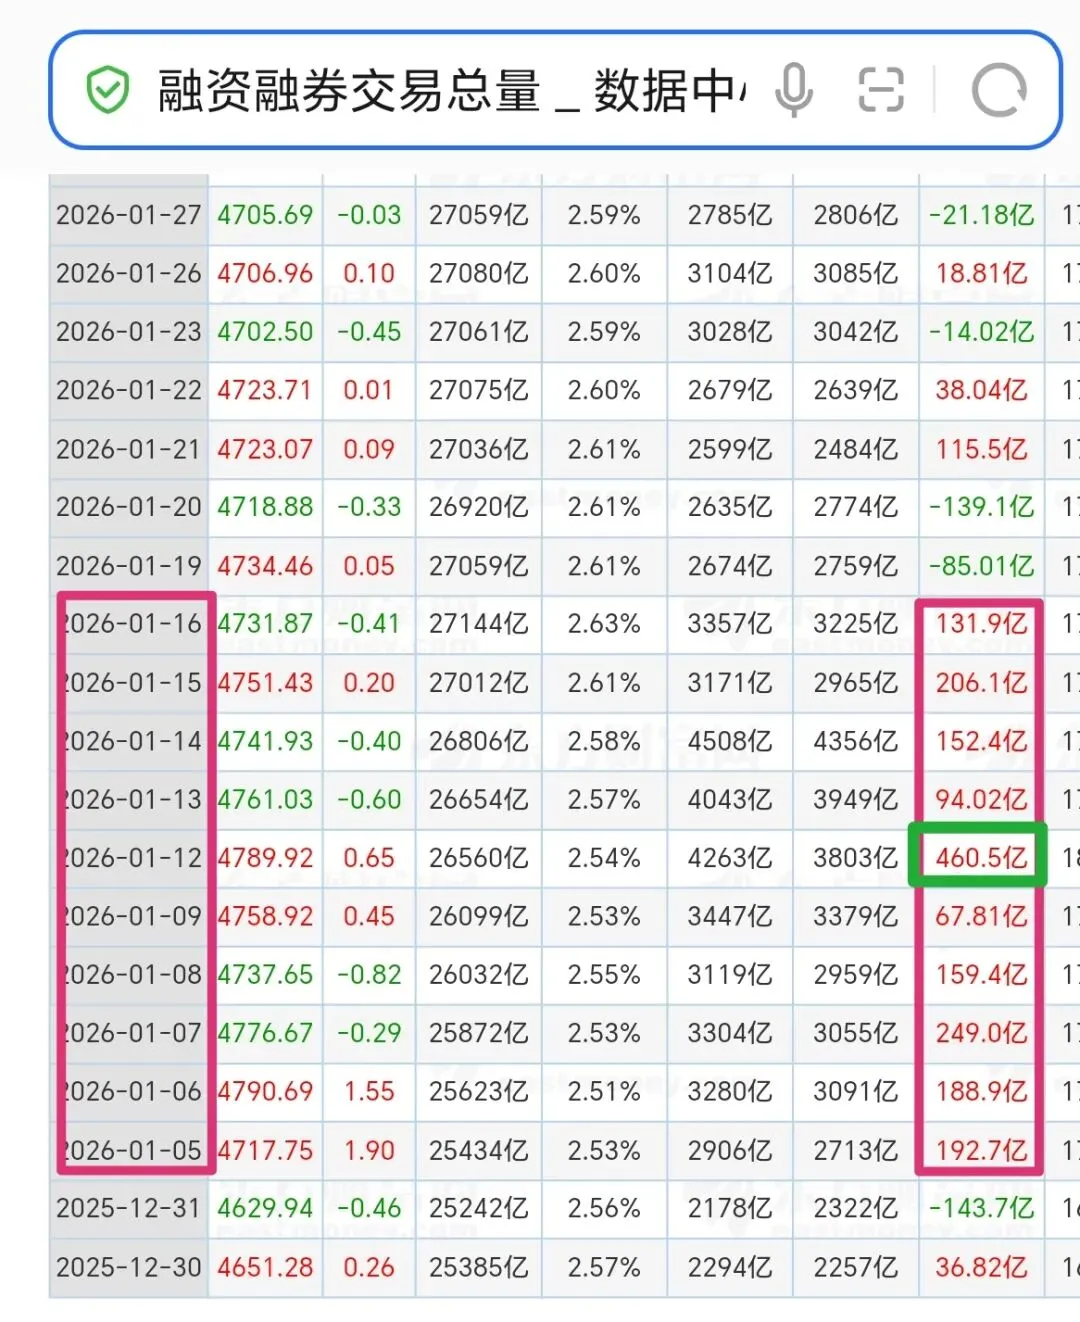Select date cell 2026-01-22
The width and height of the screenshot is (1080, 1322).
tap(129, 390)
